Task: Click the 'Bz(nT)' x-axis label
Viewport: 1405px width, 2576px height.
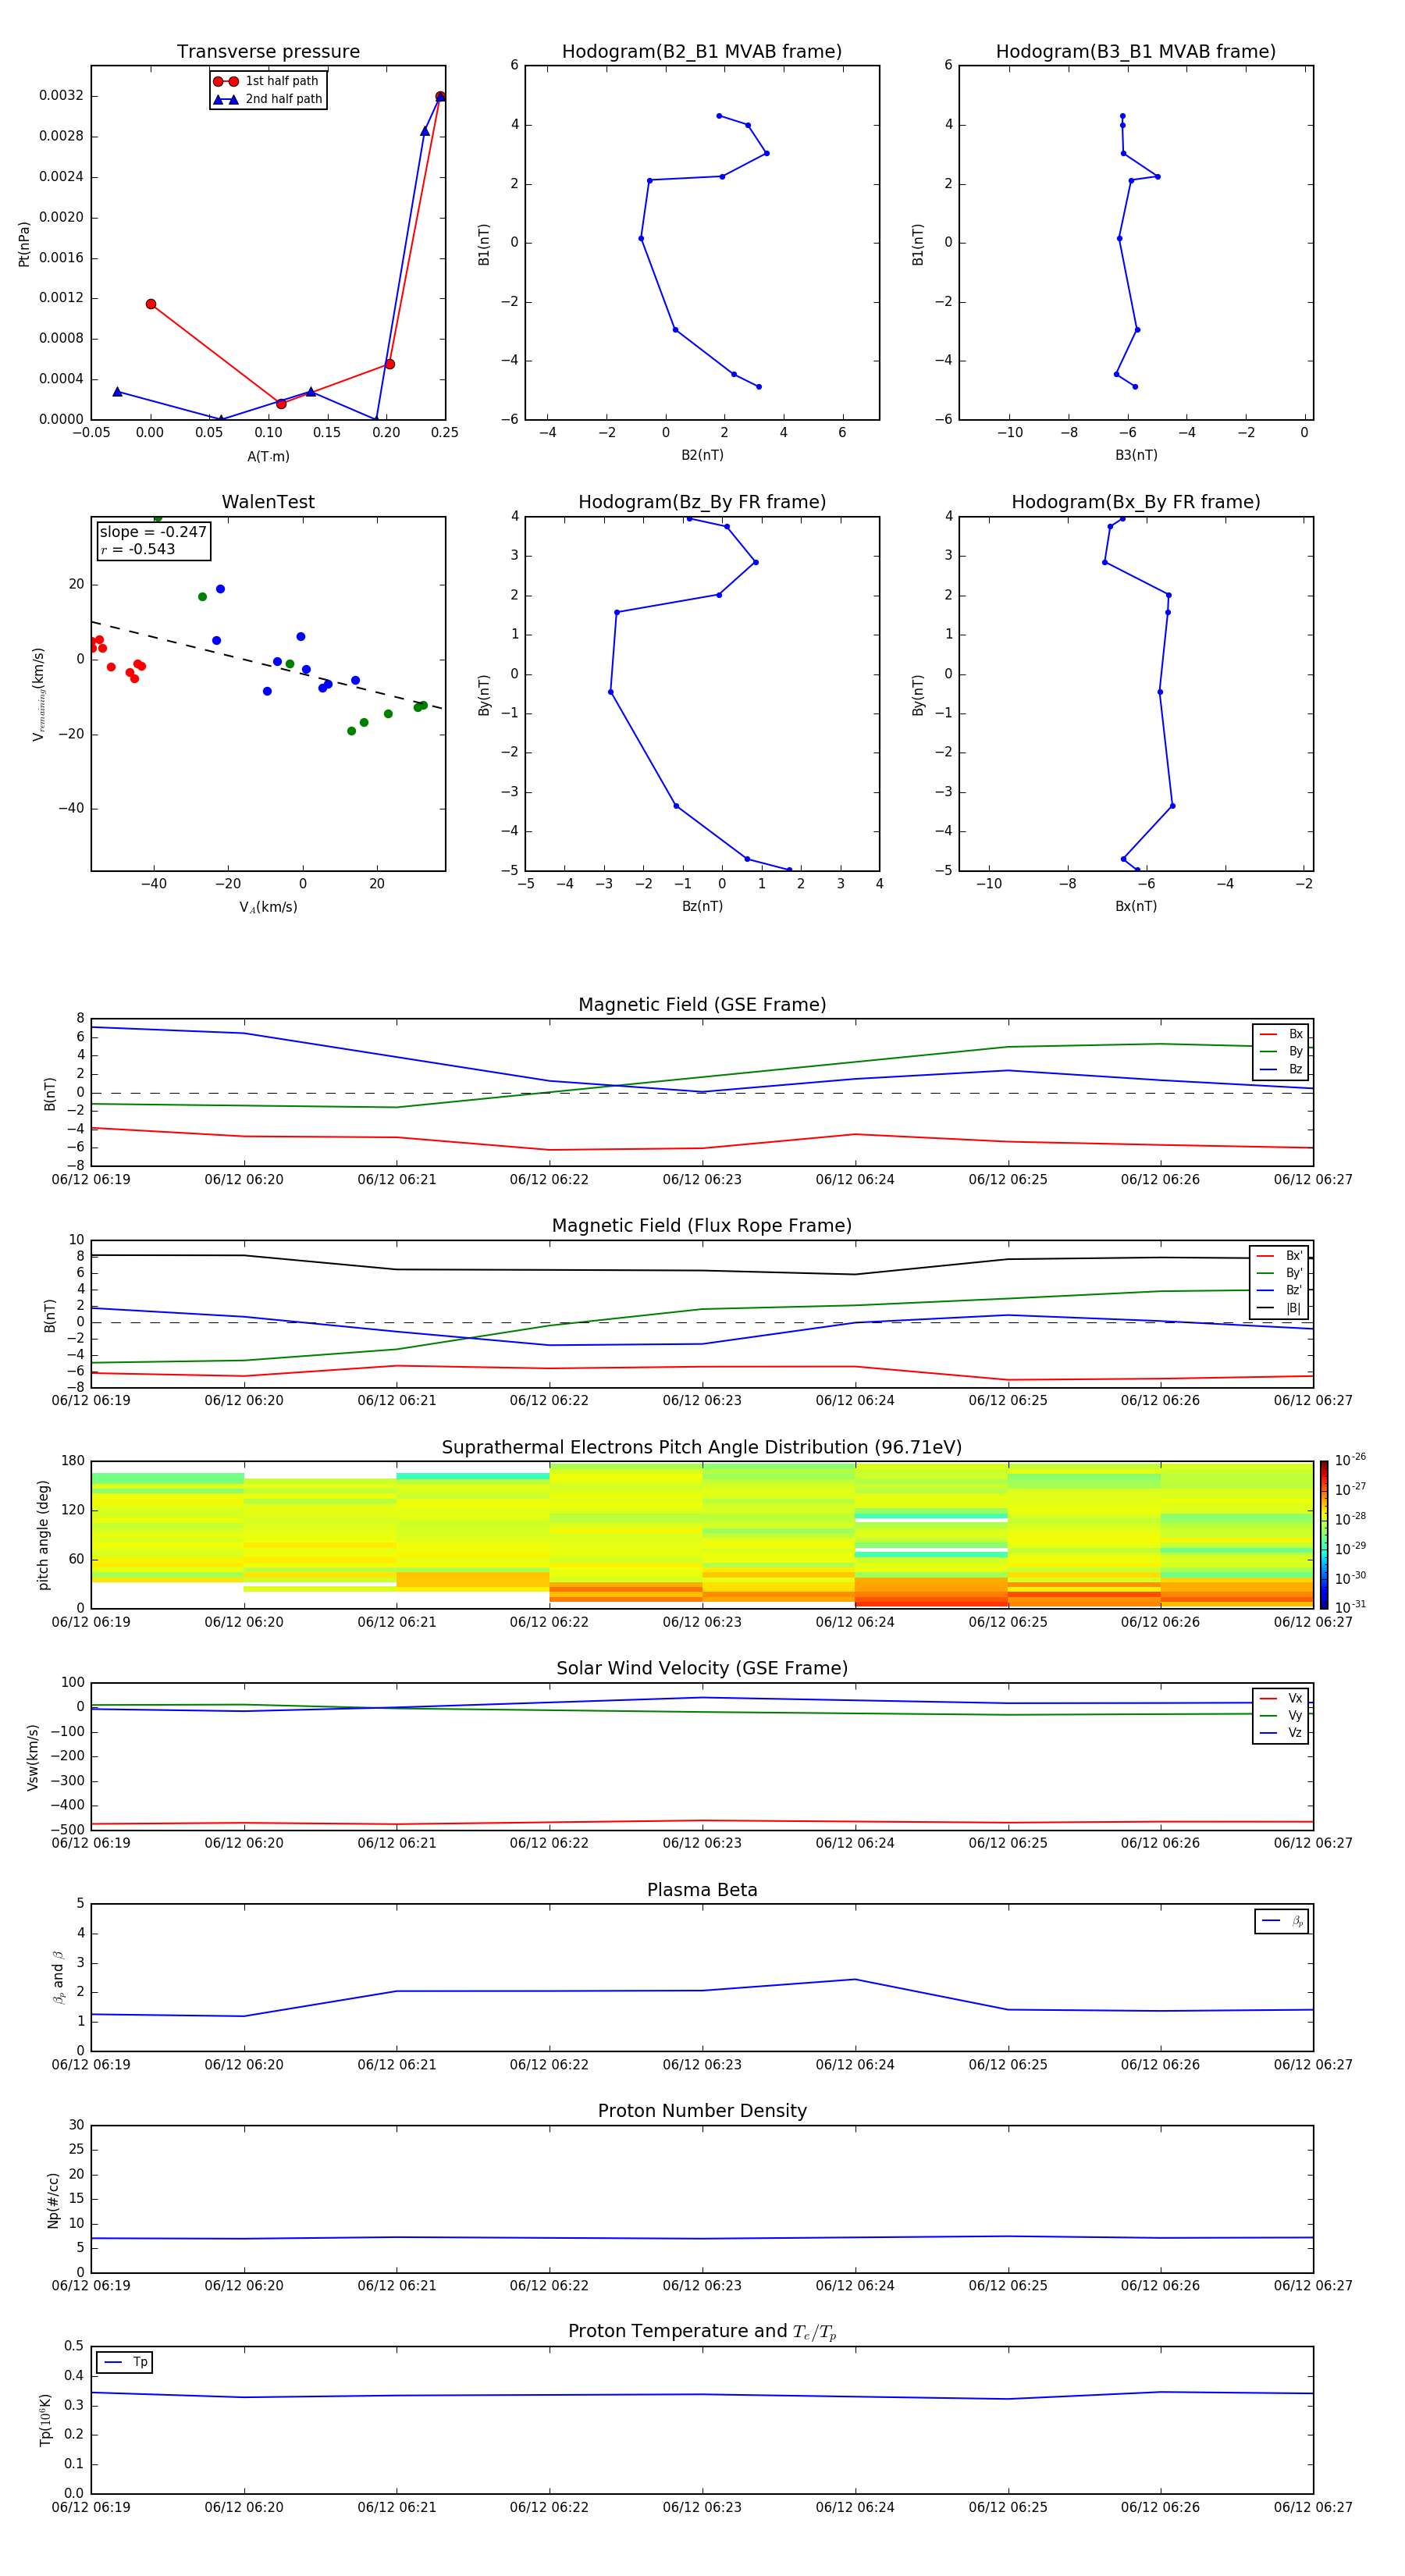Action: pos(702,906)
